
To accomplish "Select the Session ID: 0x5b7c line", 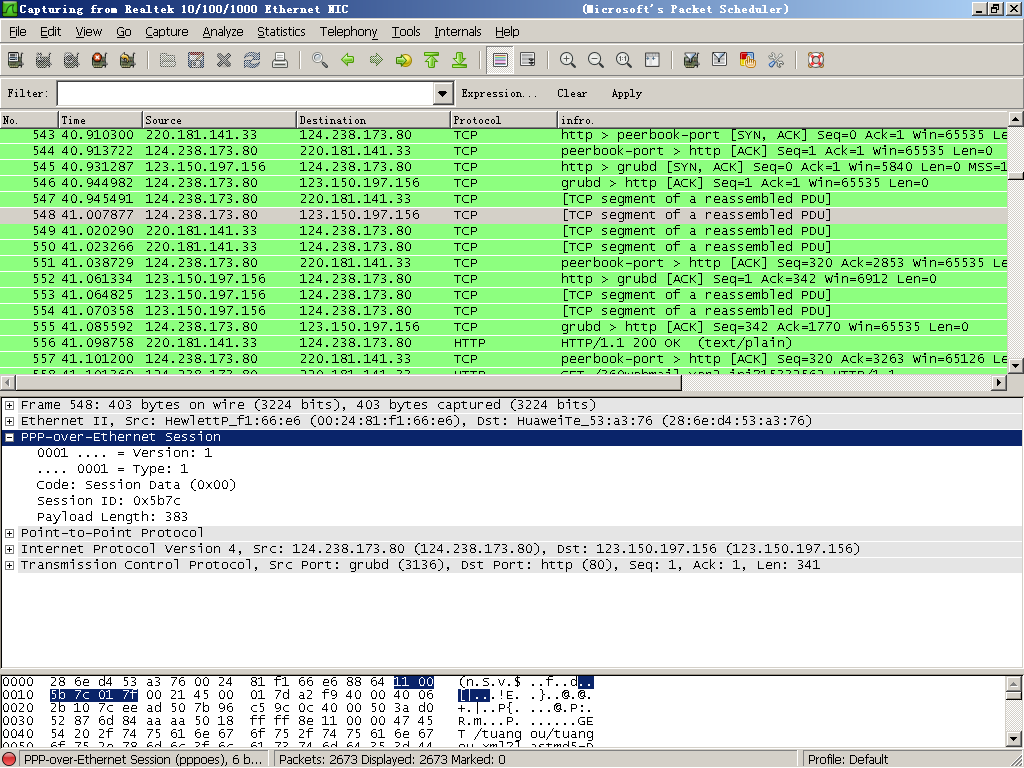I will tap(108, 501).
